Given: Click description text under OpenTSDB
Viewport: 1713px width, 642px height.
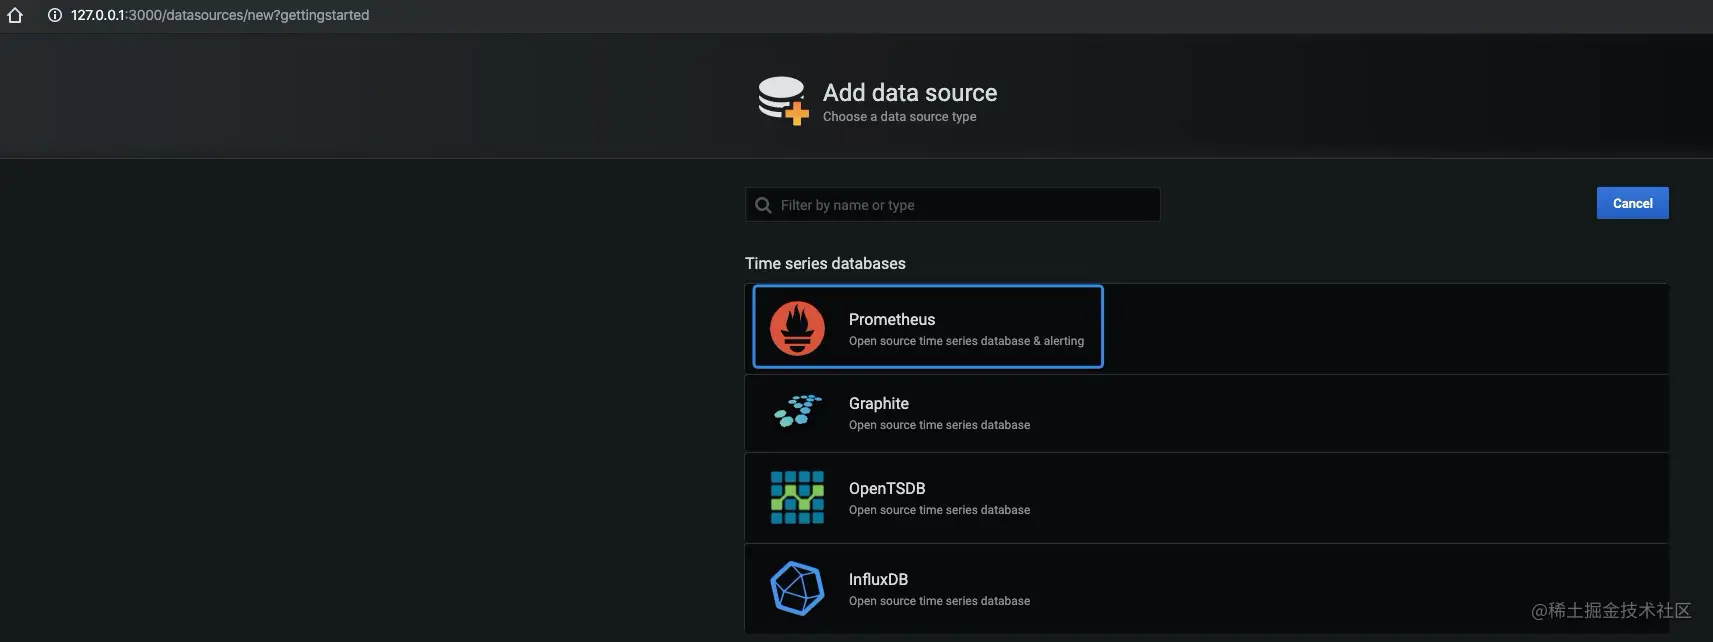Looking at the screenshot, I should tap(939, 510).
